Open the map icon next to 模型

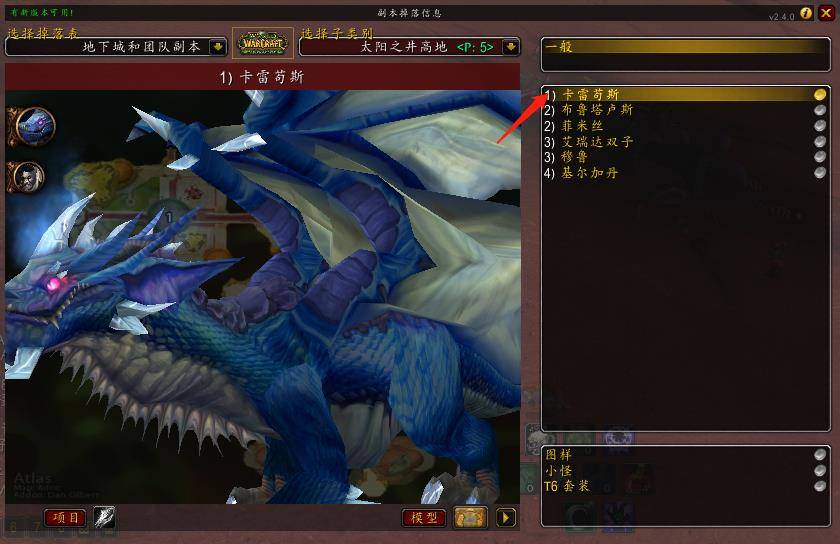[470, 518]
